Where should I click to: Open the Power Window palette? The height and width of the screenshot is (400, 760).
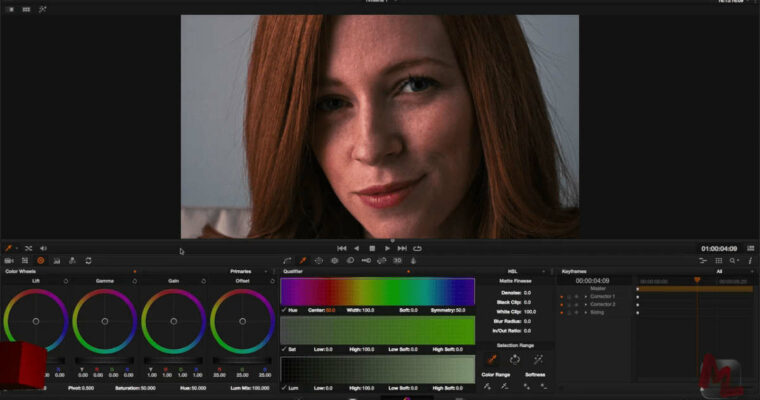coord(318,261)
